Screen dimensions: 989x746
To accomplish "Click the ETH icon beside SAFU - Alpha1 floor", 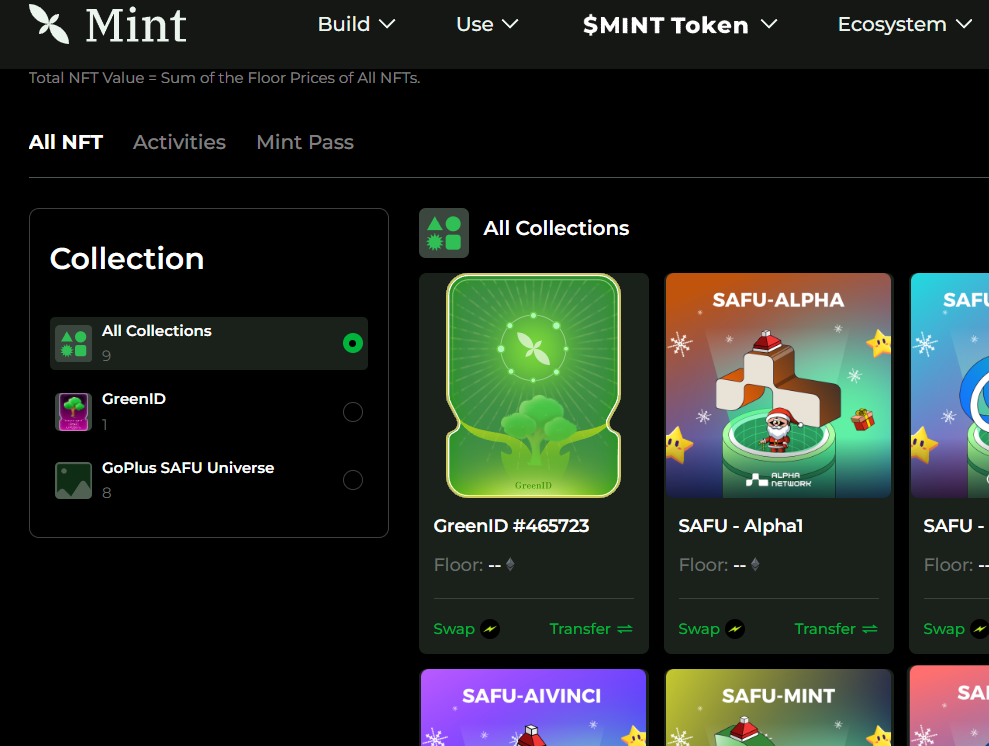I will coord(755,564).
